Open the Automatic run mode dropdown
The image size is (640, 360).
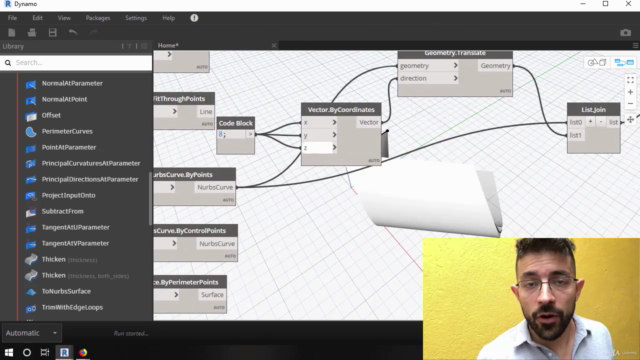point(31,333)
